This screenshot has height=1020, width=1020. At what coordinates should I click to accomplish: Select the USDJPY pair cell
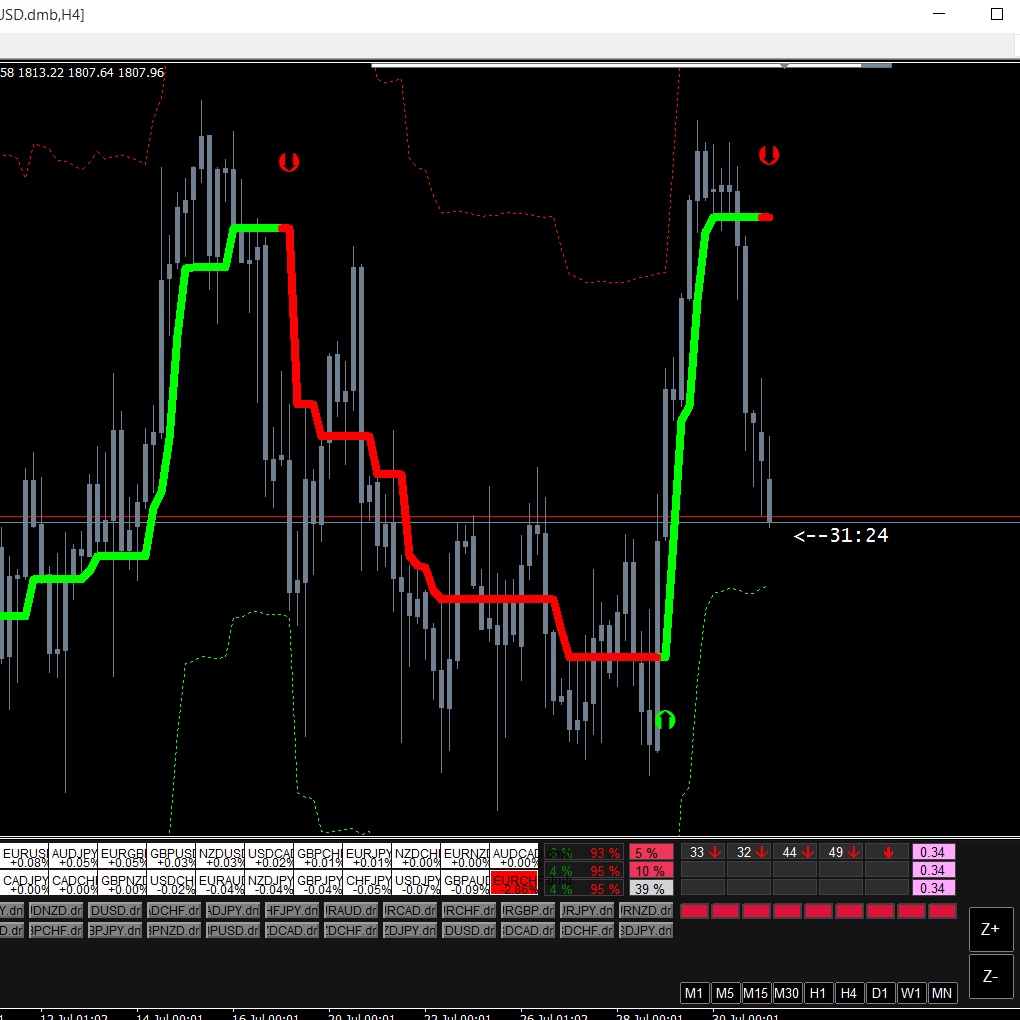pos(416,883)
